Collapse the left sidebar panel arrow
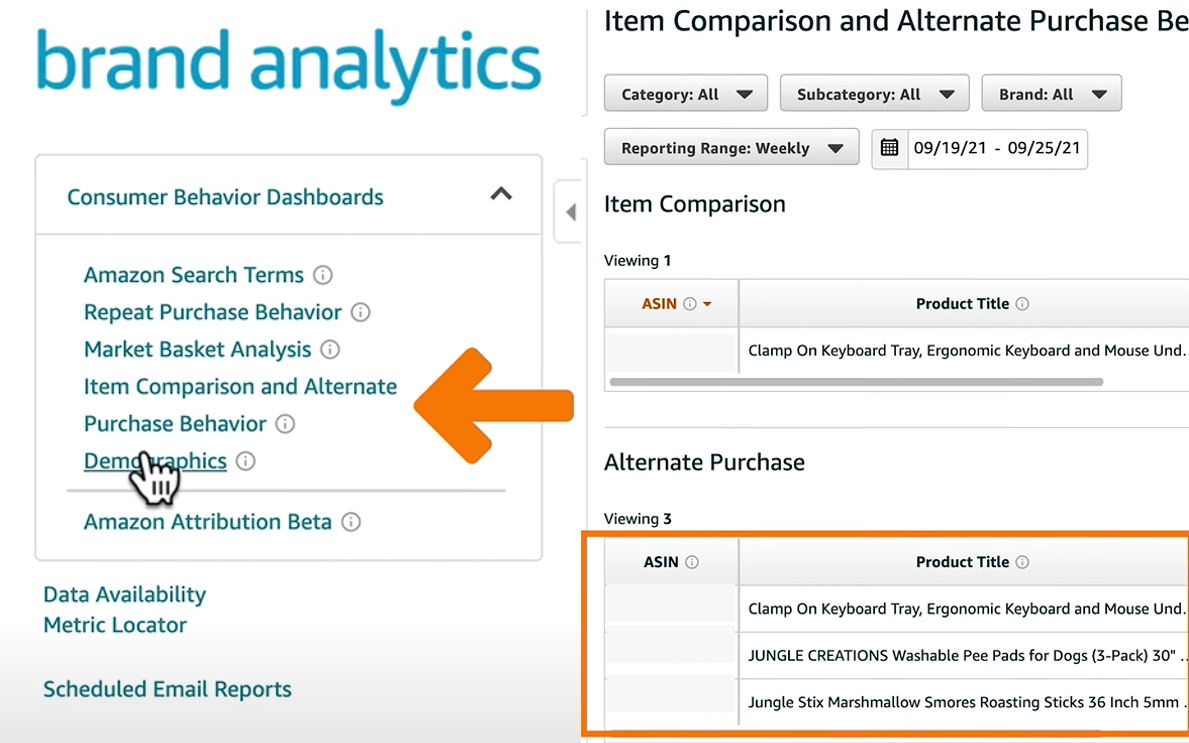 pyautogui.click(x=570, y=212)
